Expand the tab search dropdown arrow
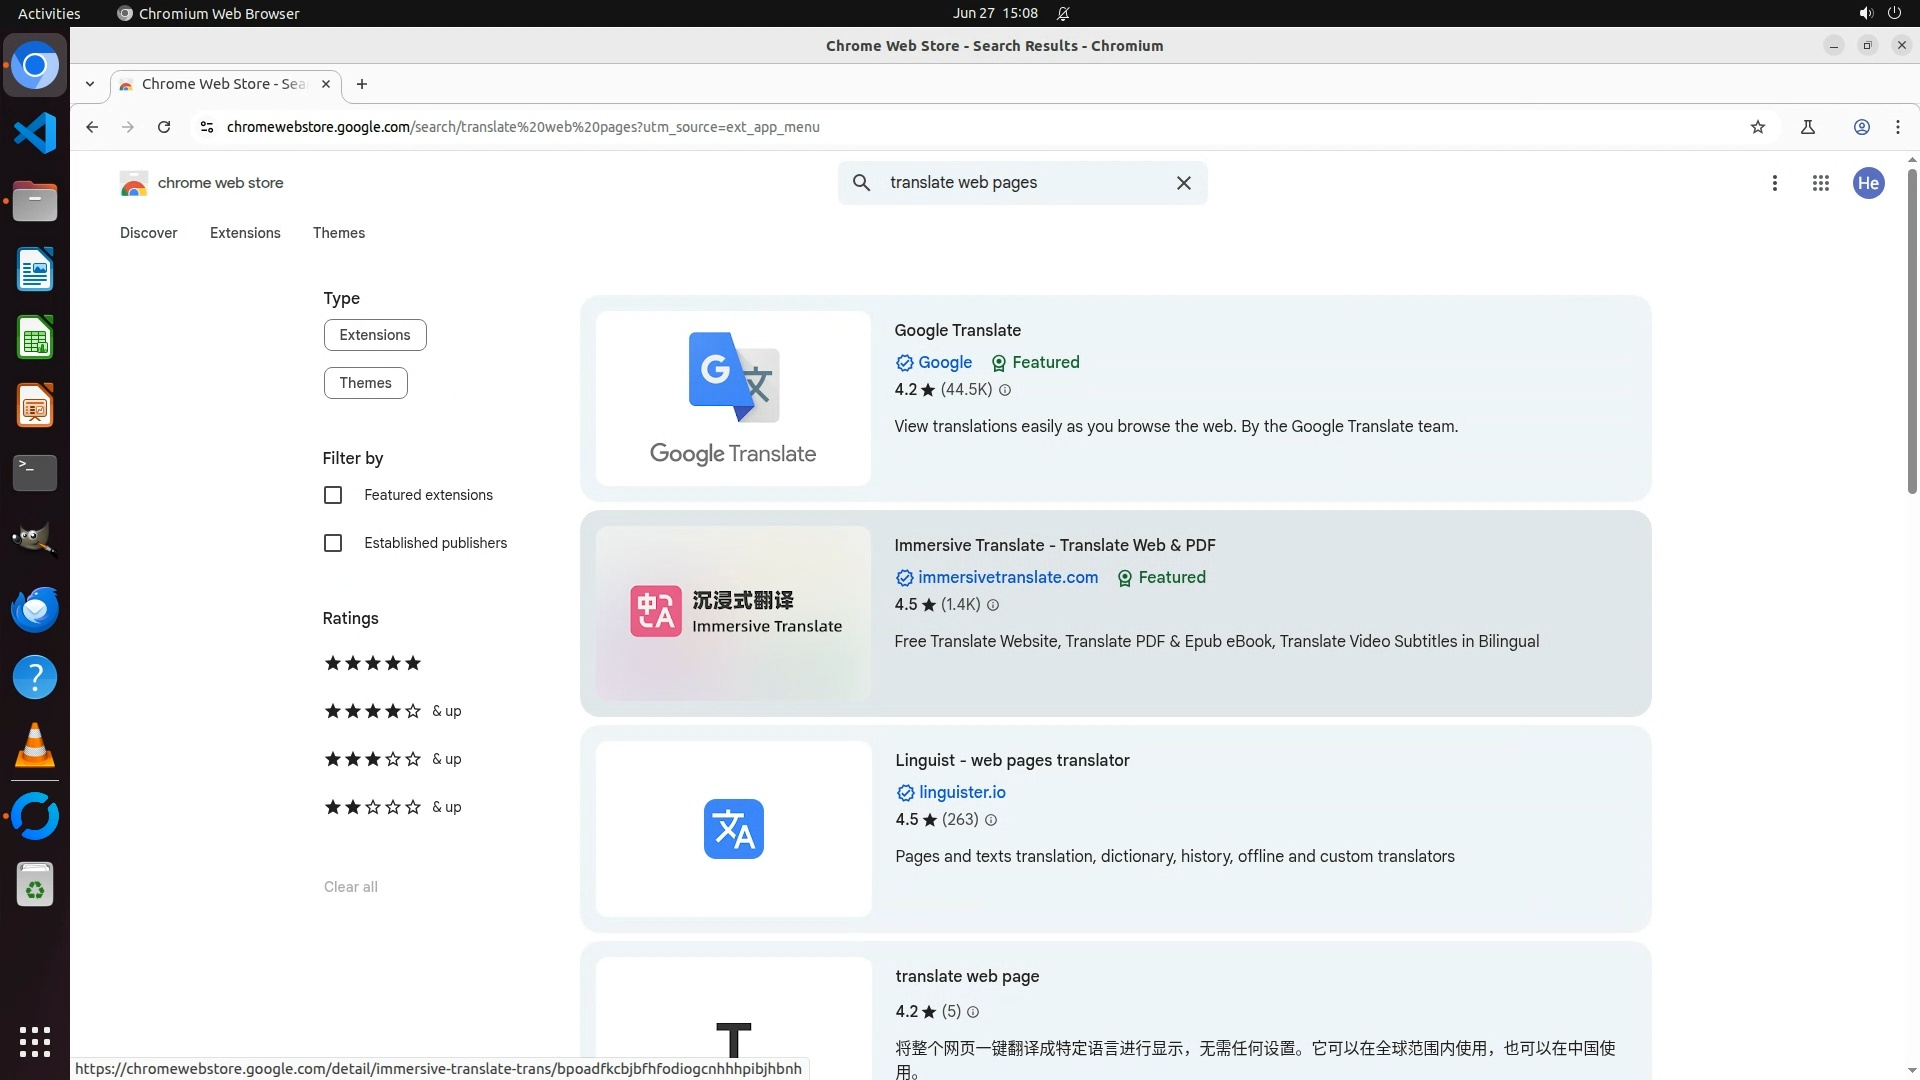Screen dimensions: 1920x1080 pos(90,84)
